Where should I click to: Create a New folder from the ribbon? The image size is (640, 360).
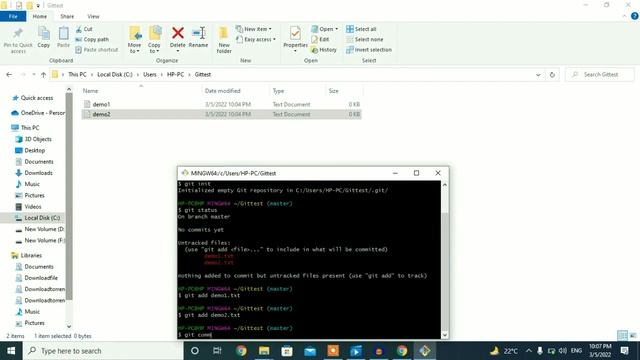click(x=224, y=40)
